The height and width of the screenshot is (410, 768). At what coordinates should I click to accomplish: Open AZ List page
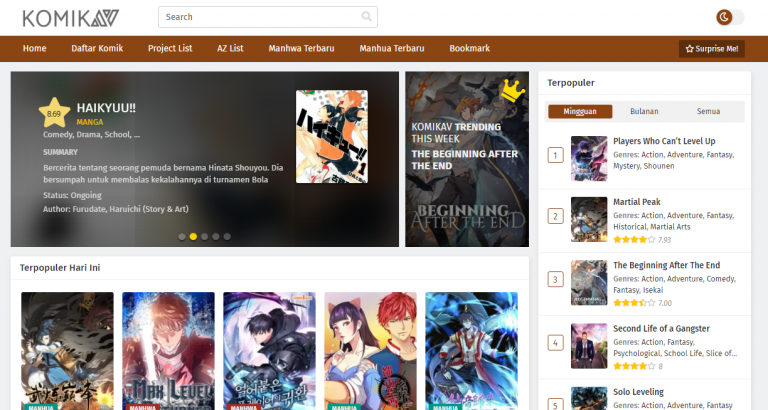click(230, 48)
